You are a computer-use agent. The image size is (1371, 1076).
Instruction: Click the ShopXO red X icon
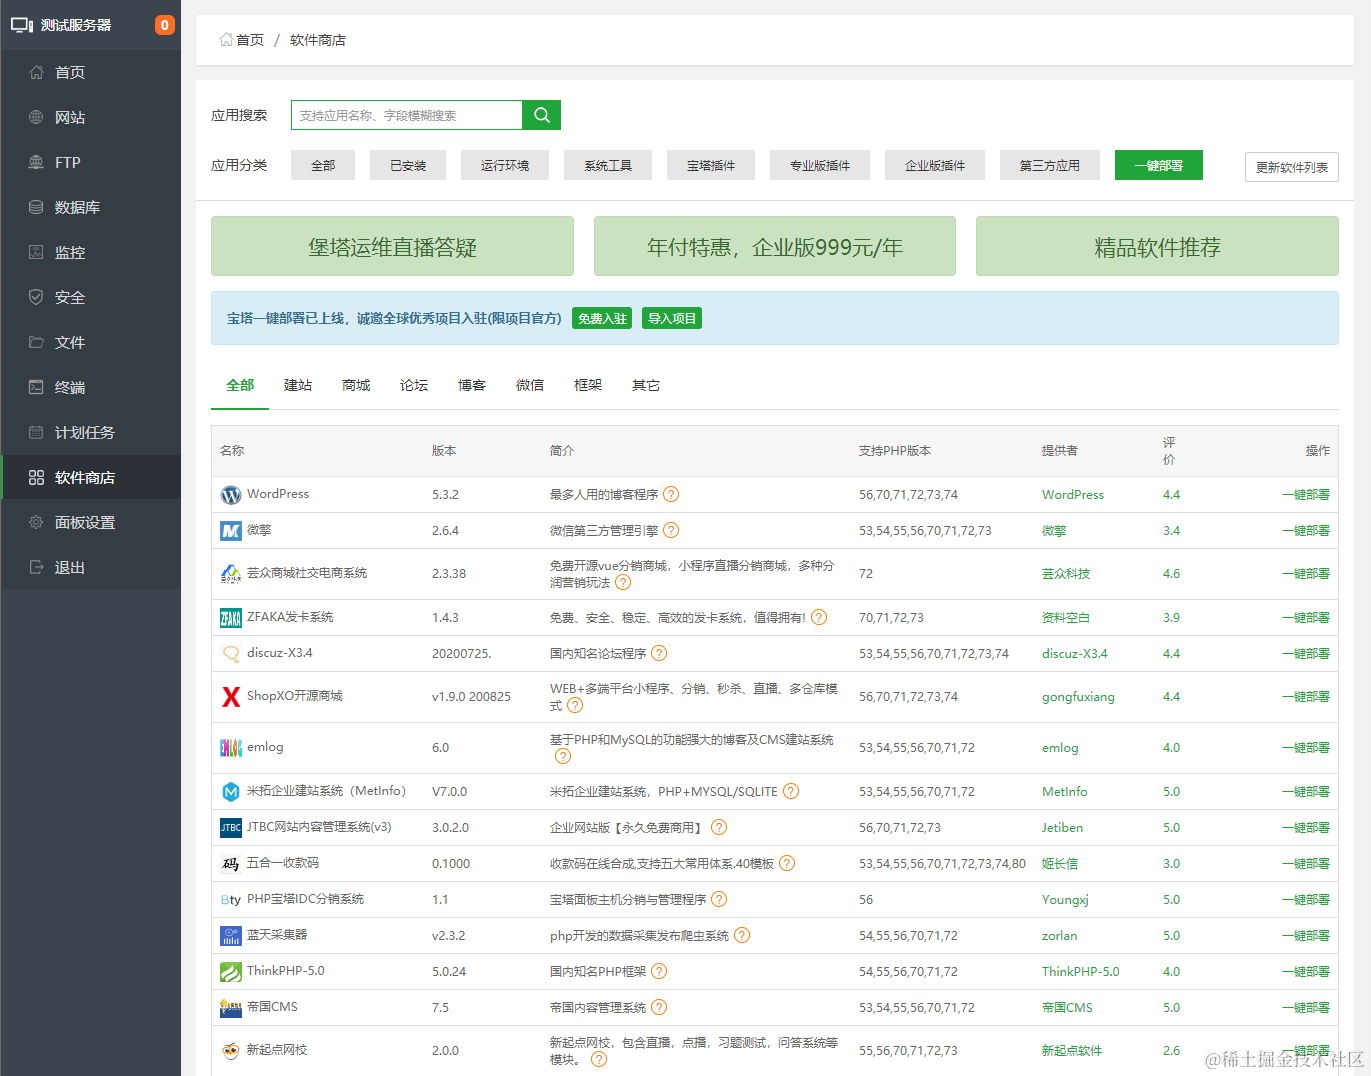point(231,697)
